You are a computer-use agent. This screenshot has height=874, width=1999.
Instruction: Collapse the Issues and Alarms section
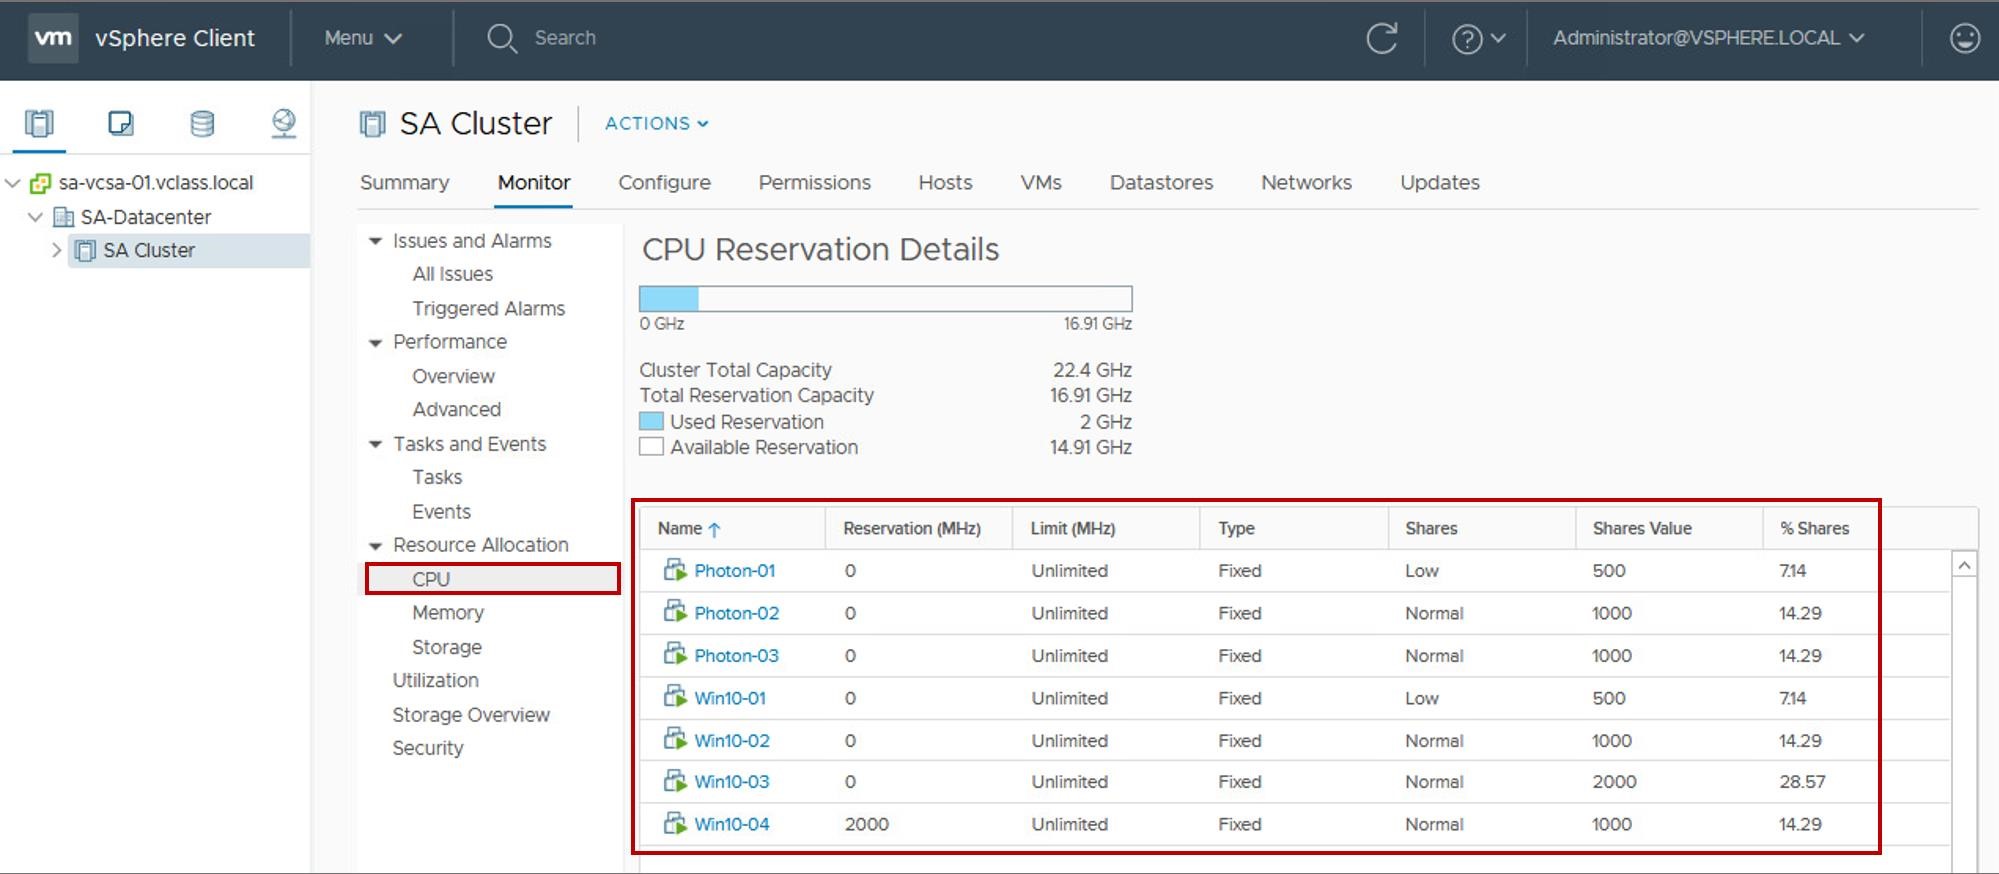pyautogui.click(x=376, y=241)
